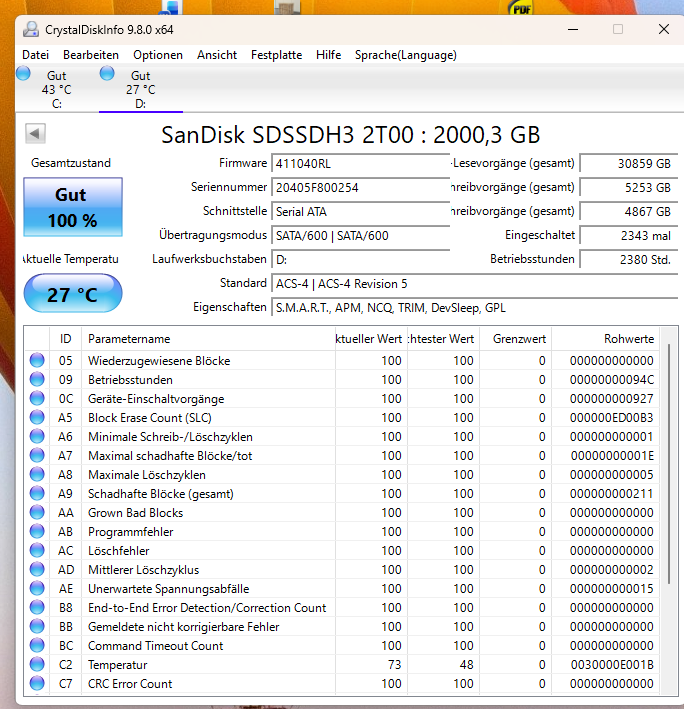Click status orb of End-to-End Error row
The height and width of the screenshot is (709, 684).
[37, 607]
